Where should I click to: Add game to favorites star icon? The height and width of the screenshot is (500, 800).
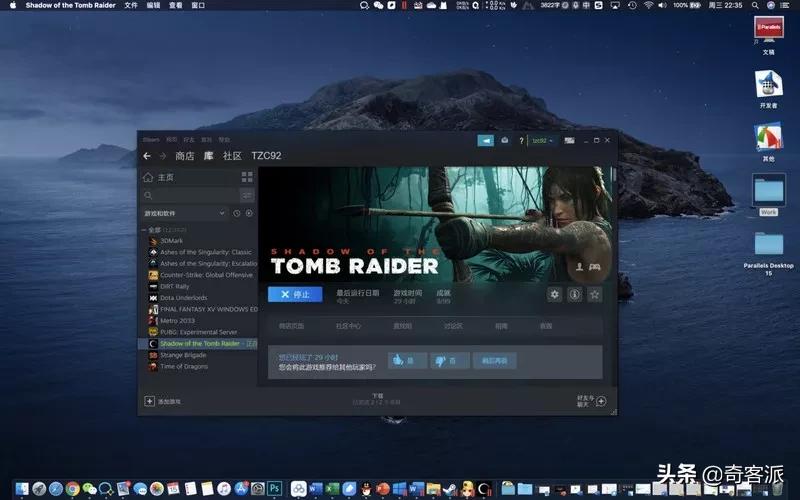click(594, 294)
